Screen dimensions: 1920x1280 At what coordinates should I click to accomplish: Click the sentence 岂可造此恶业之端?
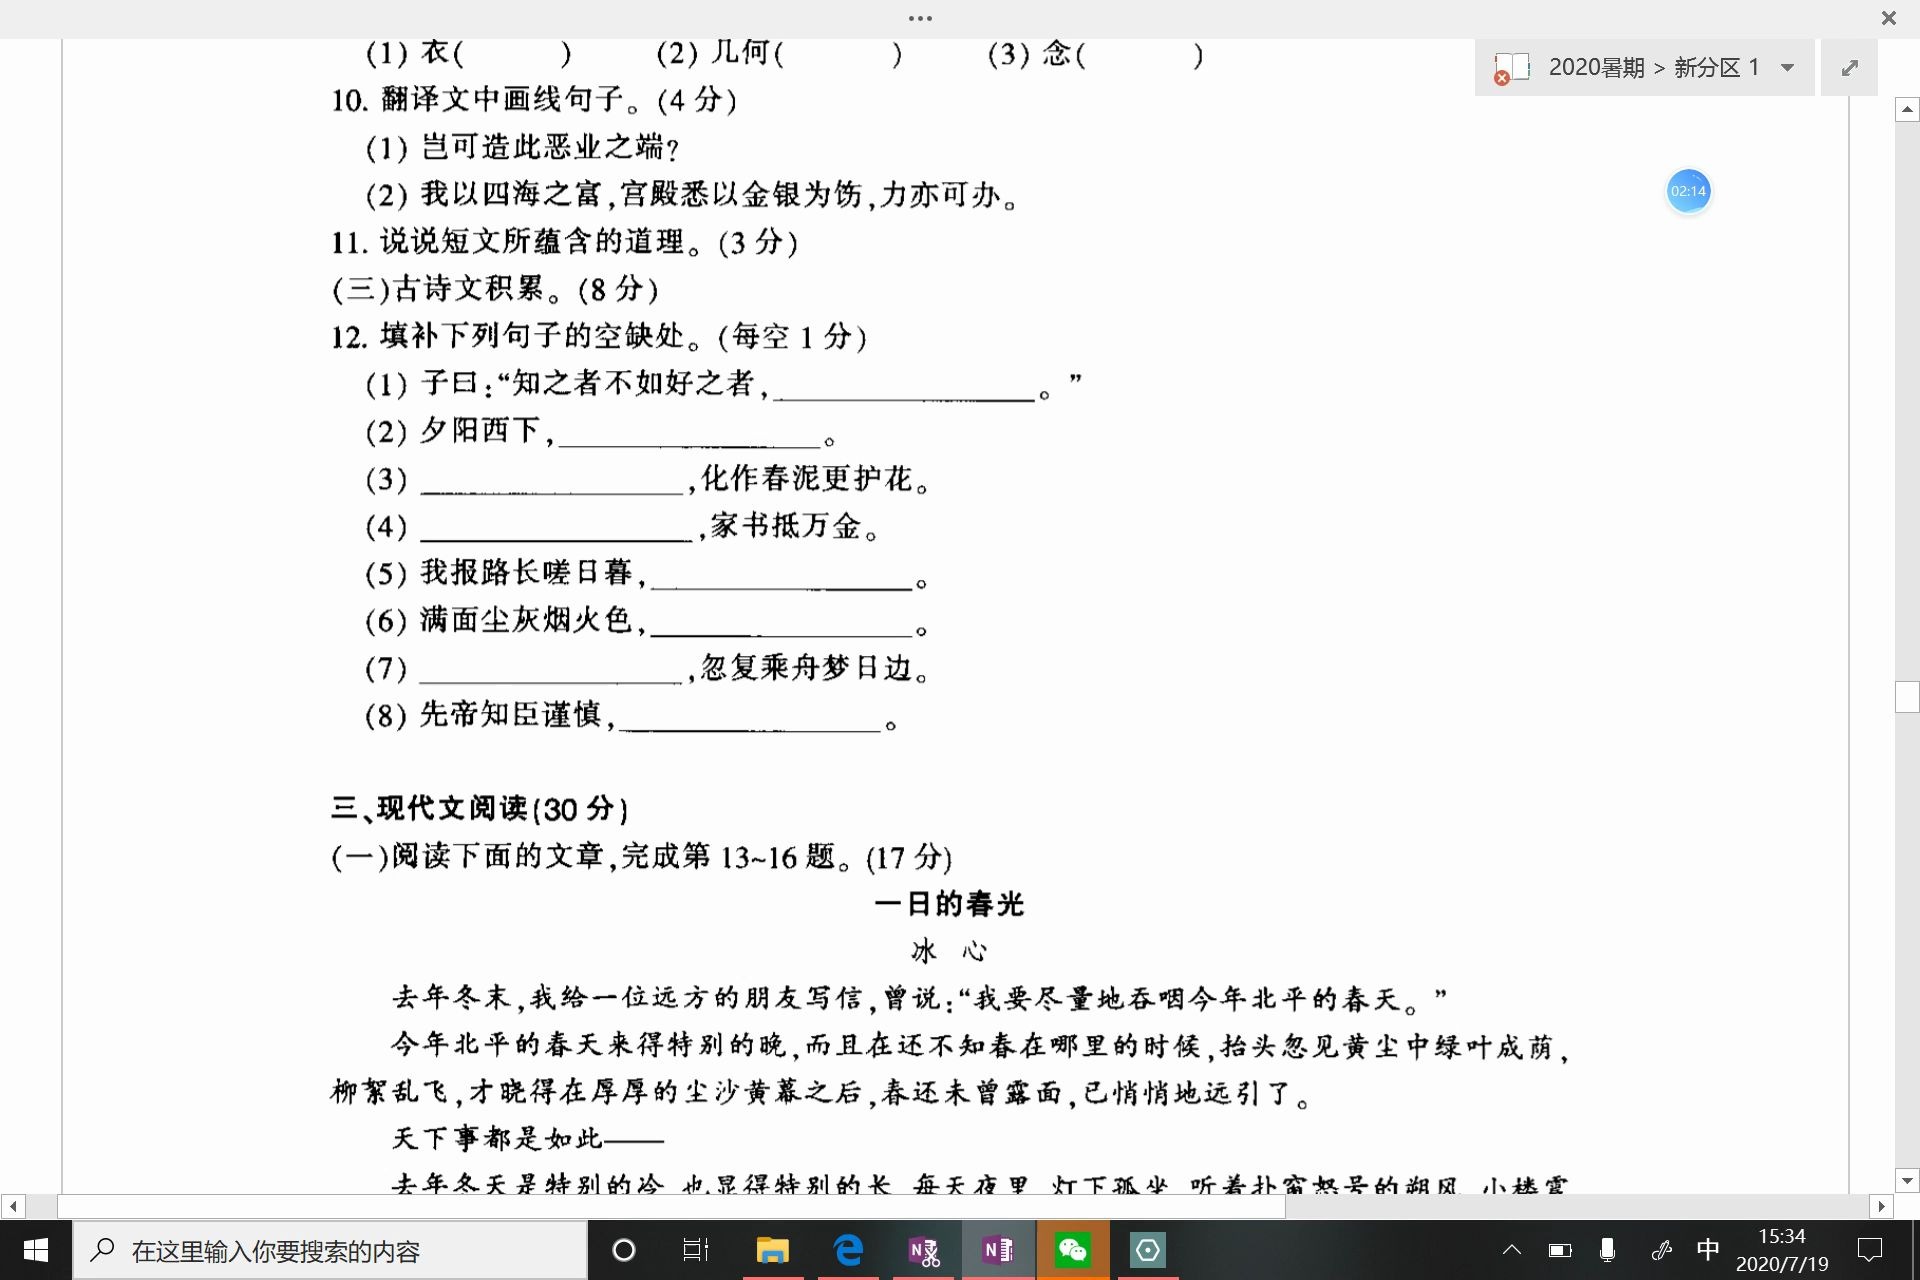tap(550, 147)
